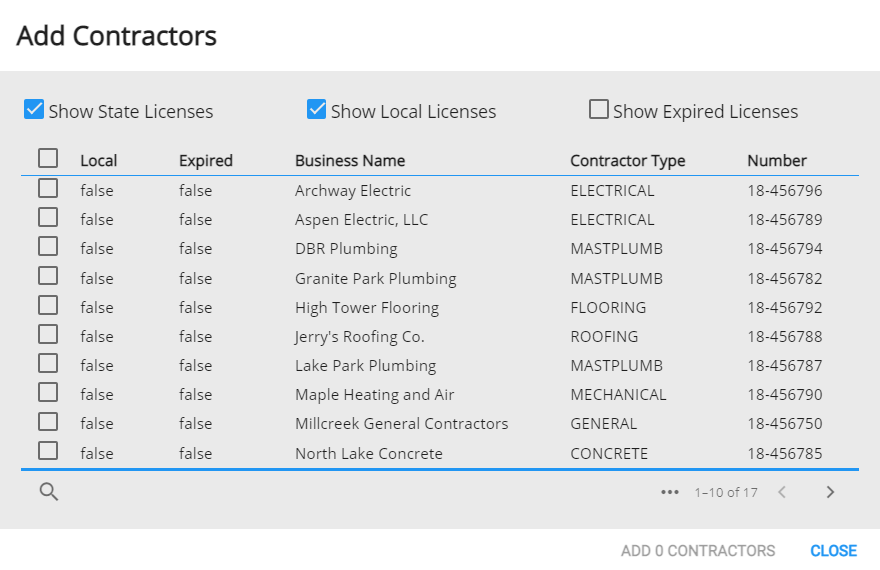This screenshot has width=880, height=570.
Task: Click FLOORING contractor type cell
Action: (x=608, y=308)
